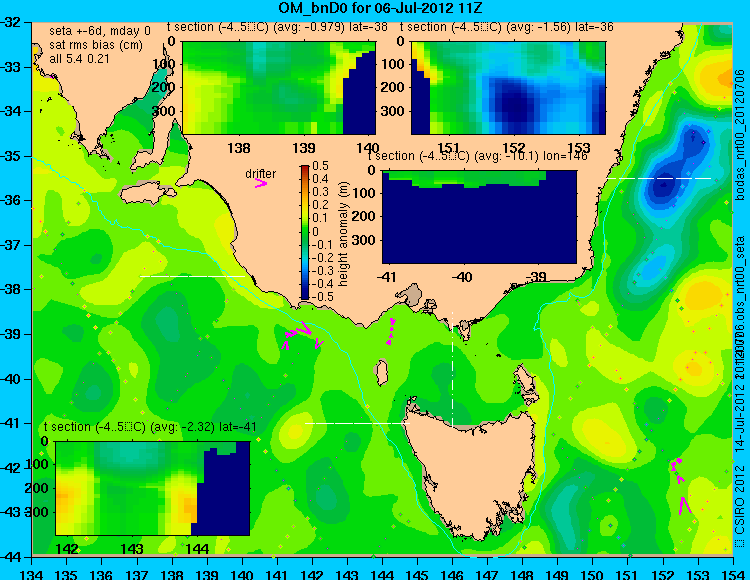Select the 'seta +-6d, mday 0' annotation
The height and width of the screenshot is (580, 750).
pyautogui.click(x=99, y=31)
